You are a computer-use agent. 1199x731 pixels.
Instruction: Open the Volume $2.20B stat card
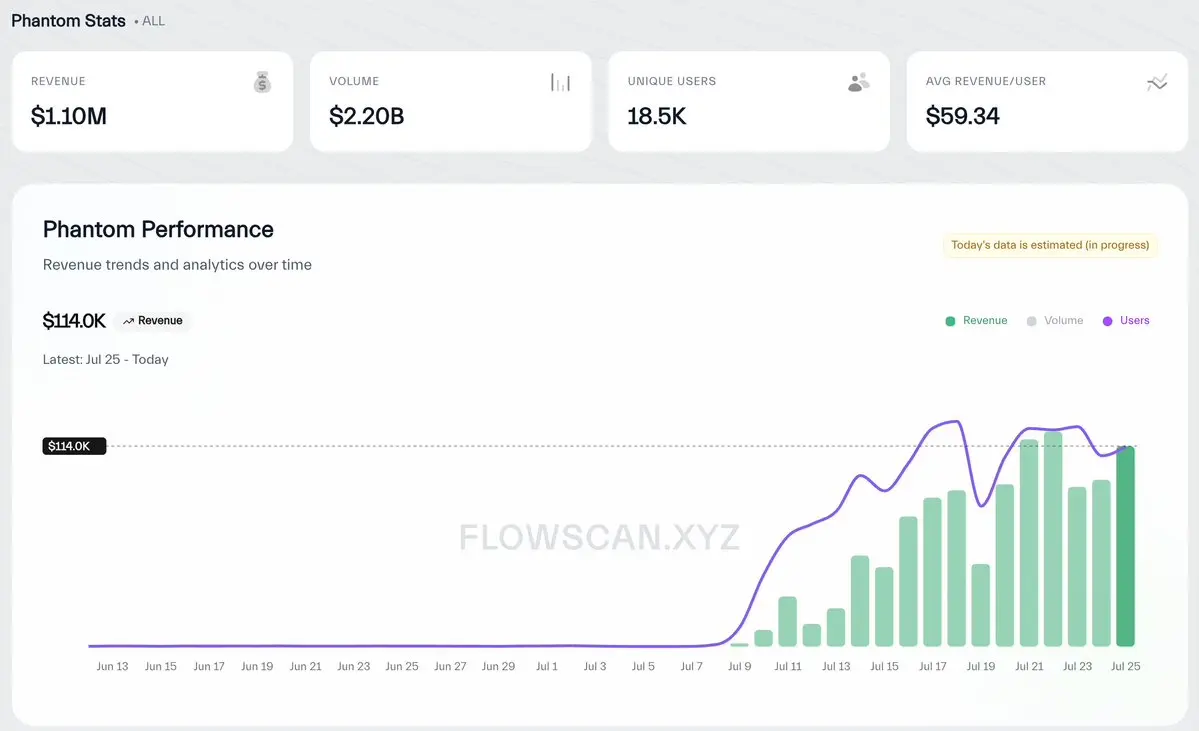(x=450, y=102)
